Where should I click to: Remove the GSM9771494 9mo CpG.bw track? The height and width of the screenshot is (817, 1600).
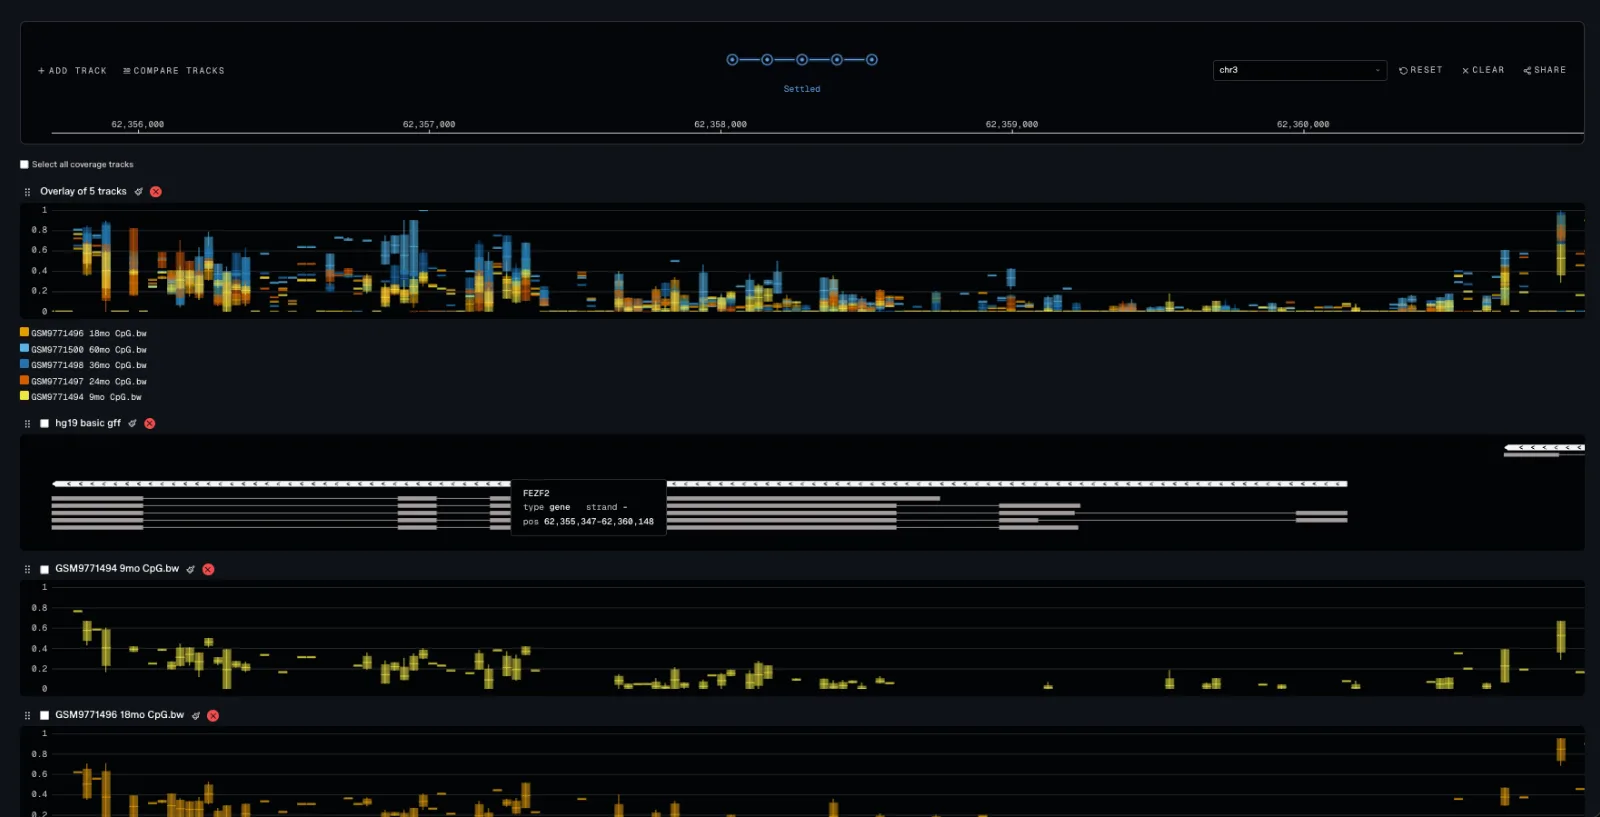click(208, 569)
